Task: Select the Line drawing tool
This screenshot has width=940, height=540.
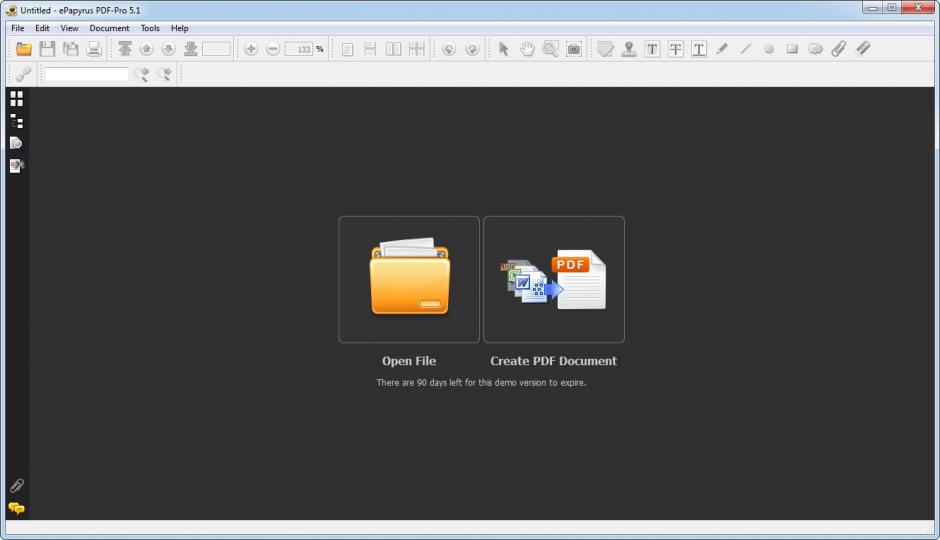Action: pos(745,49)
